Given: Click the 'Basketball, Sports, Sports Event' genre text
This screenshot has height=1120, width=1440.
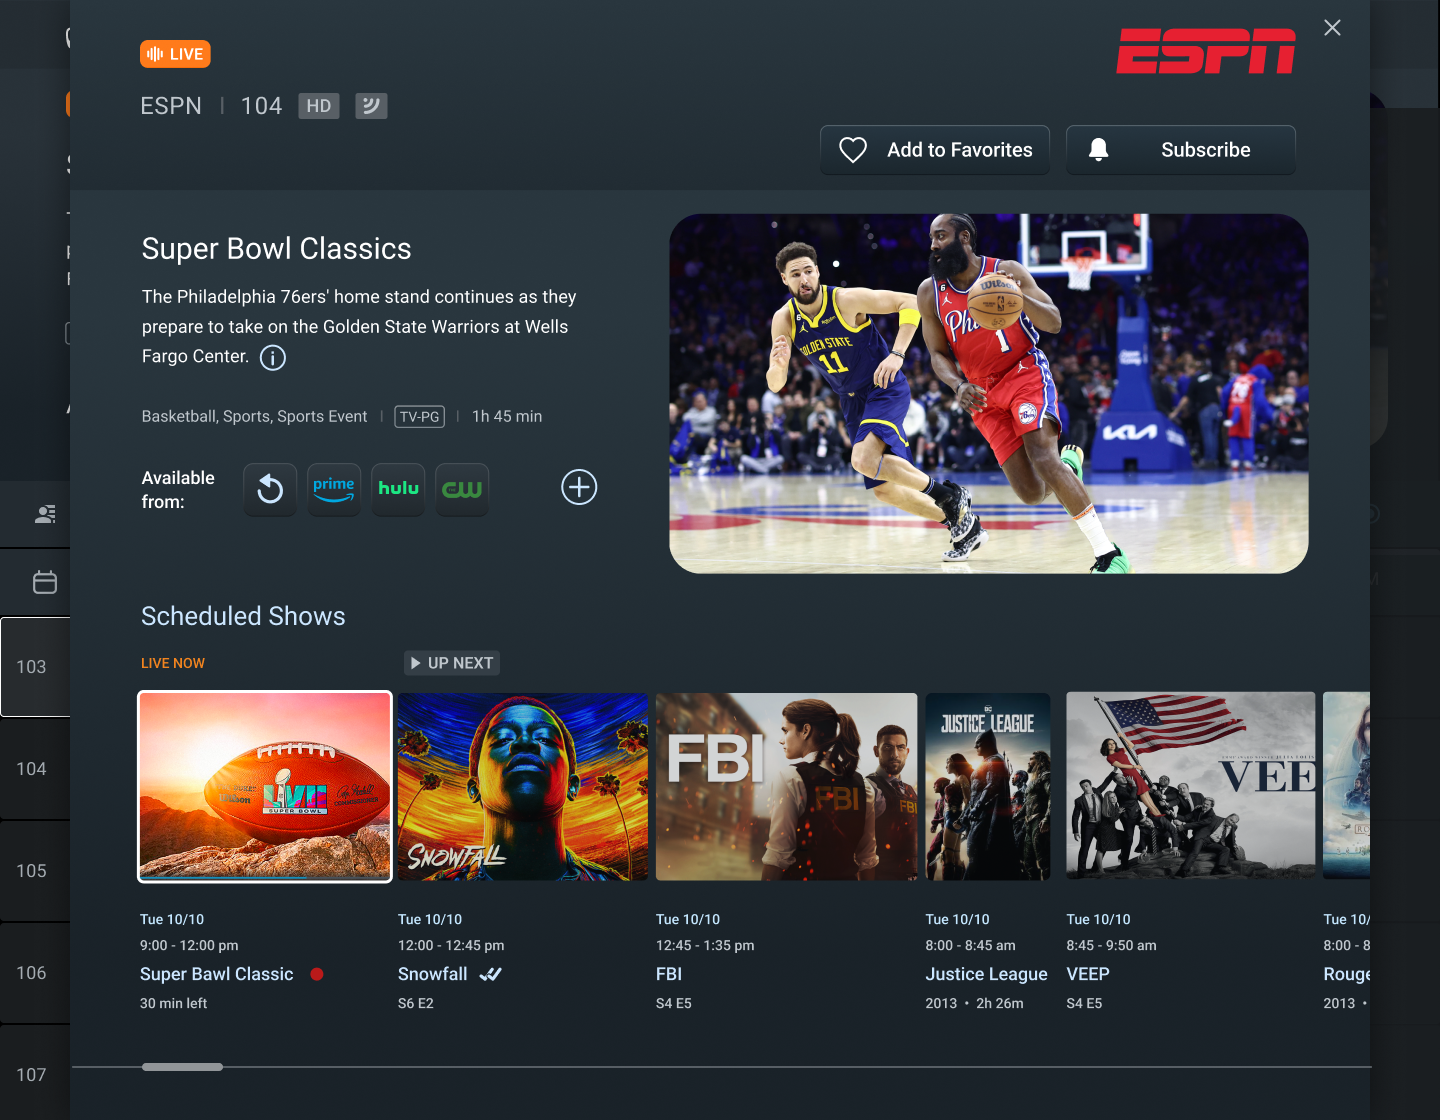Looking at the screenshot, I should pos(255,417).
